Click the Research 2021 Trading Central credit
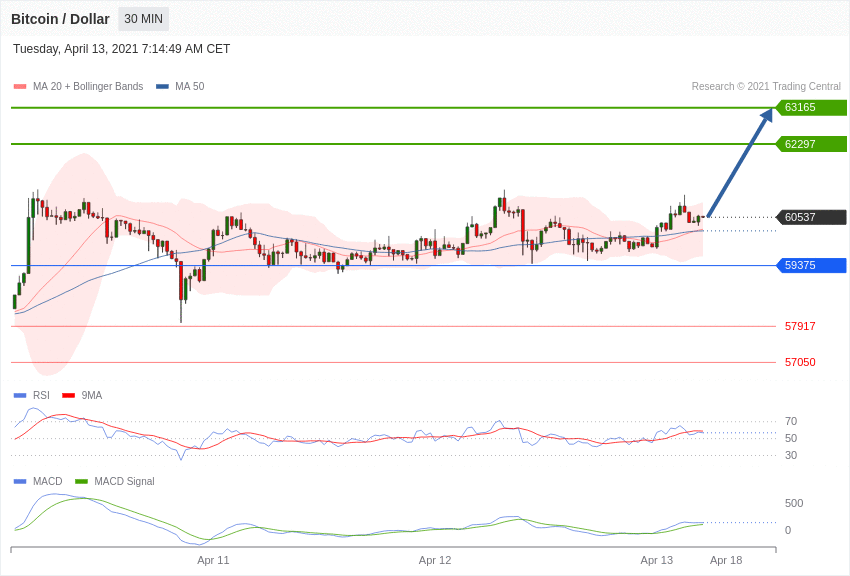The height and width of the screenshot is (576, 850). coord(766,86)
